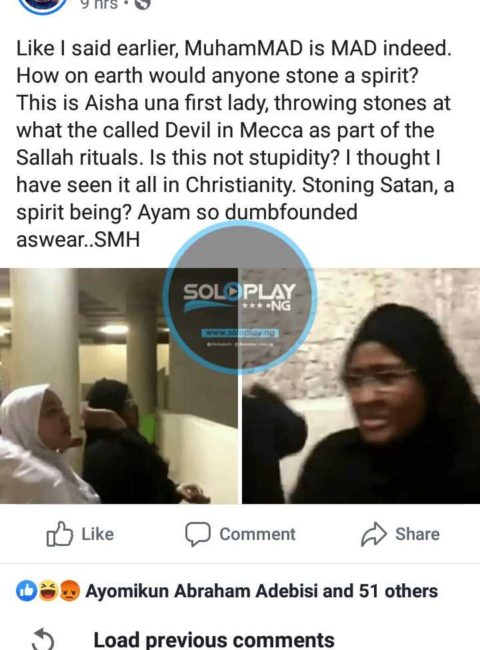Open the right photo of the woman in glasses
The width and height of the screenshot is (480, 650).
[361, 386]
